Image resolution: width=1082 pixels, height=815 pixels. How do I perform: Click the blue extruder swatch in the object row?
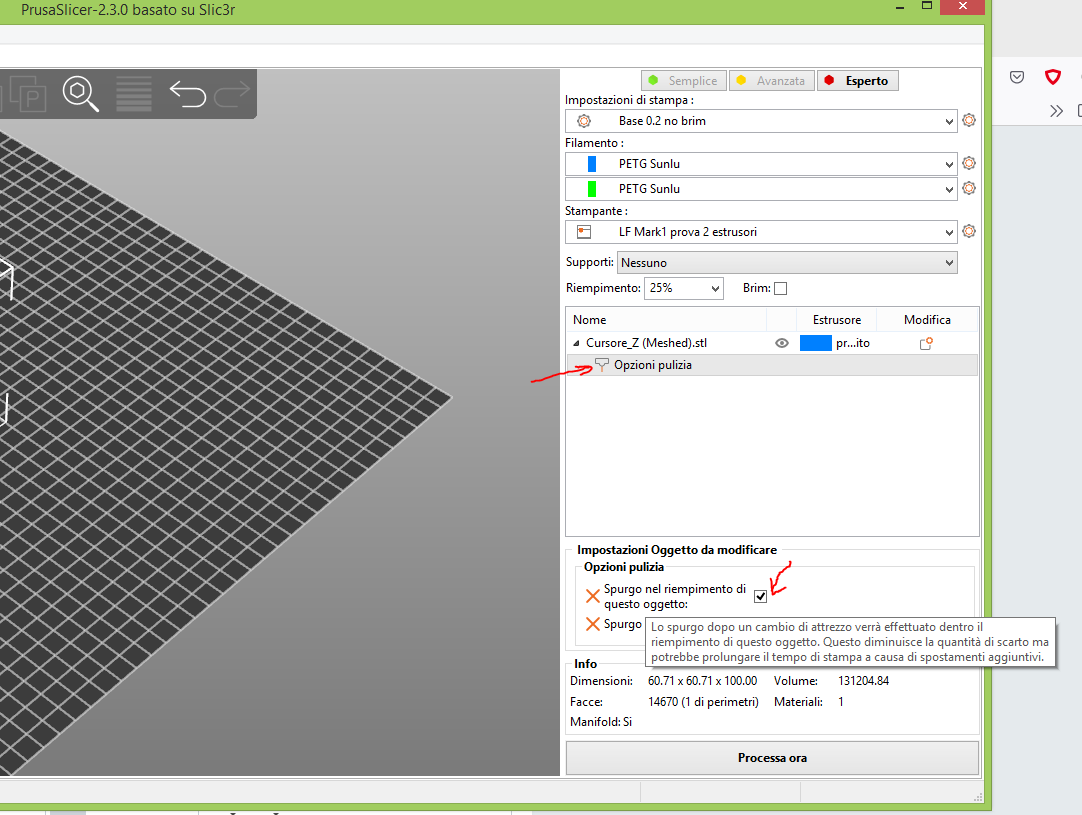pyautogui.click(x=816, y=343)
